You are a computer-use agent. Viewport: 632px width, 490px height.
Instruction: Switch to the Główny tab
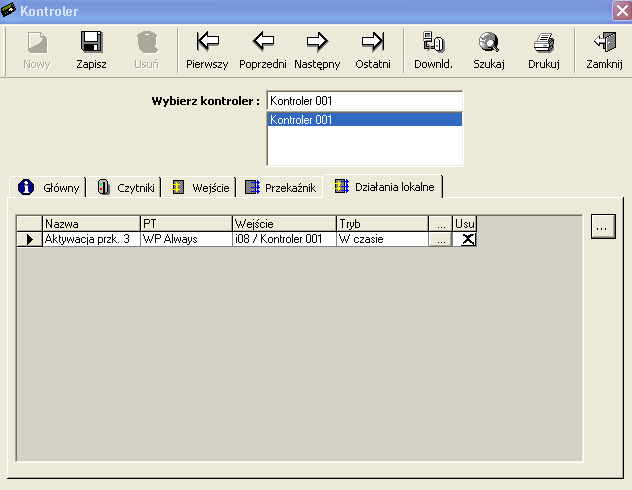point(48,187)
